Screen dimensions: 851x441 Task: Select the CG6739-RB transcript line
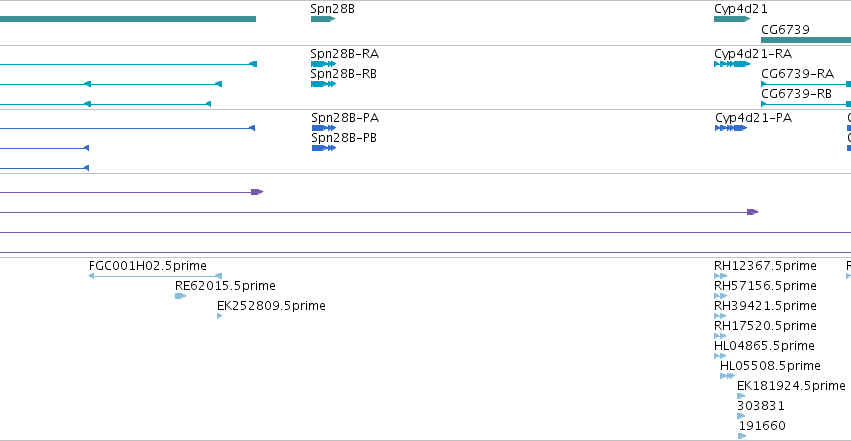click(806, 104)
